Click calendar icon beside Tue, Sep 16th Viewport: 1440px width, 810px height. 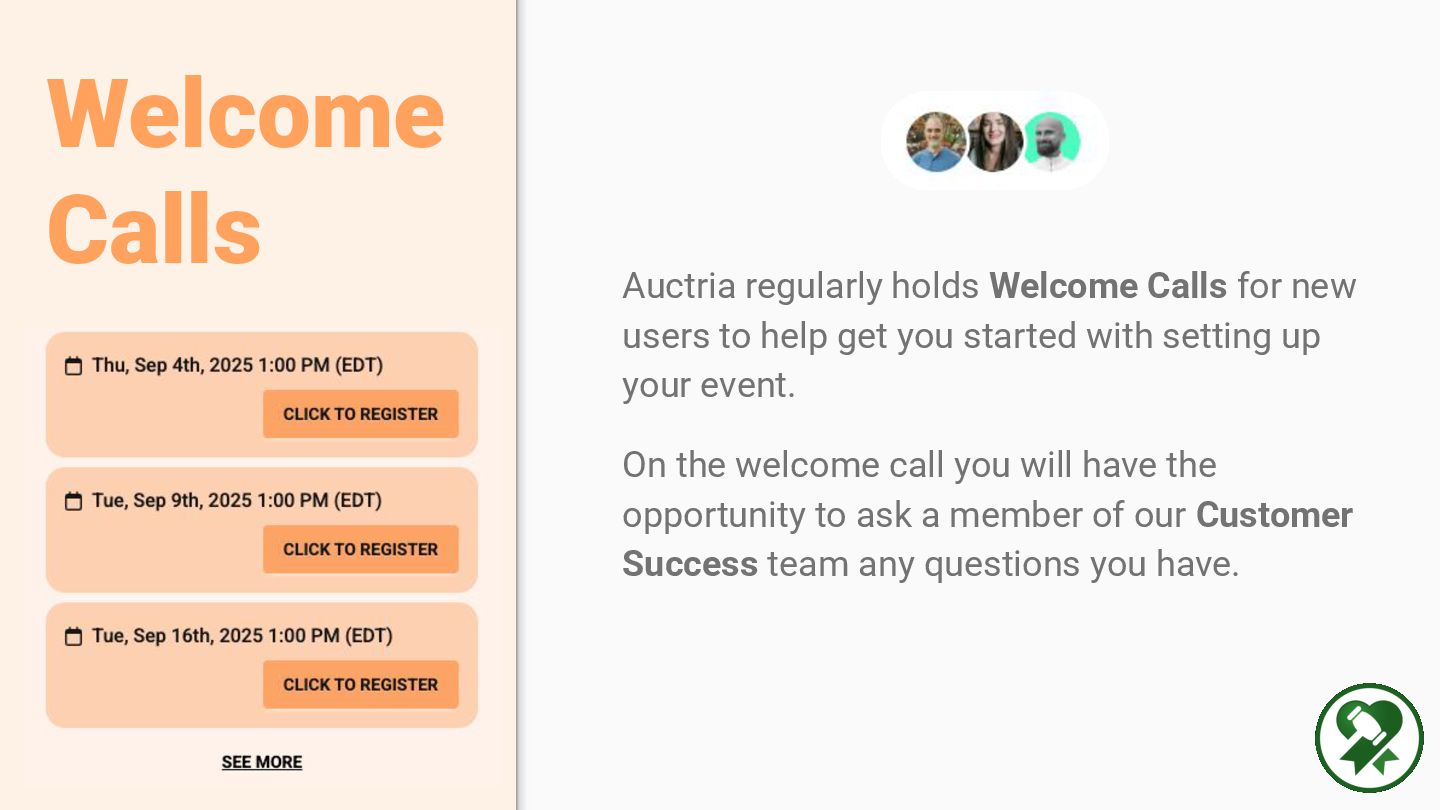coord(73,636)
